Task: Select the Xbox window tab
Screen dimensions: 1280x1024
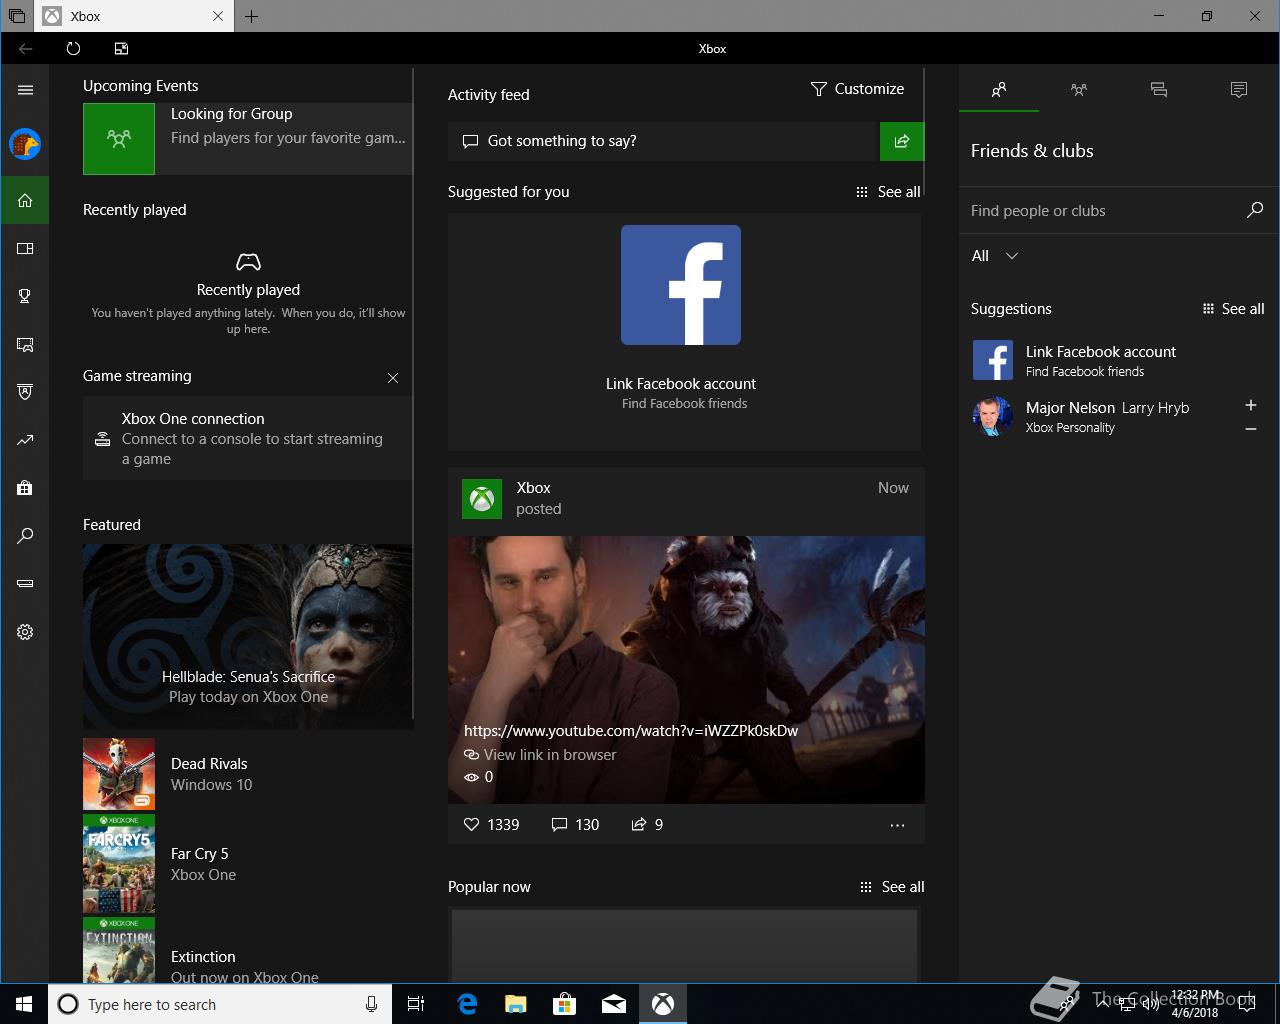Action: pos(133,16)
